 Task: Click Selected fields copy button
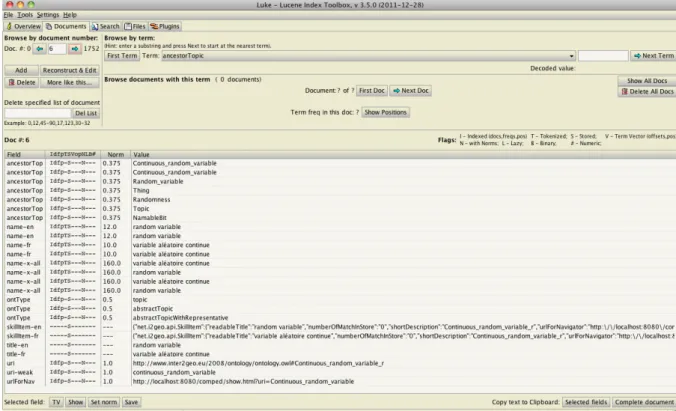point(586,402)
